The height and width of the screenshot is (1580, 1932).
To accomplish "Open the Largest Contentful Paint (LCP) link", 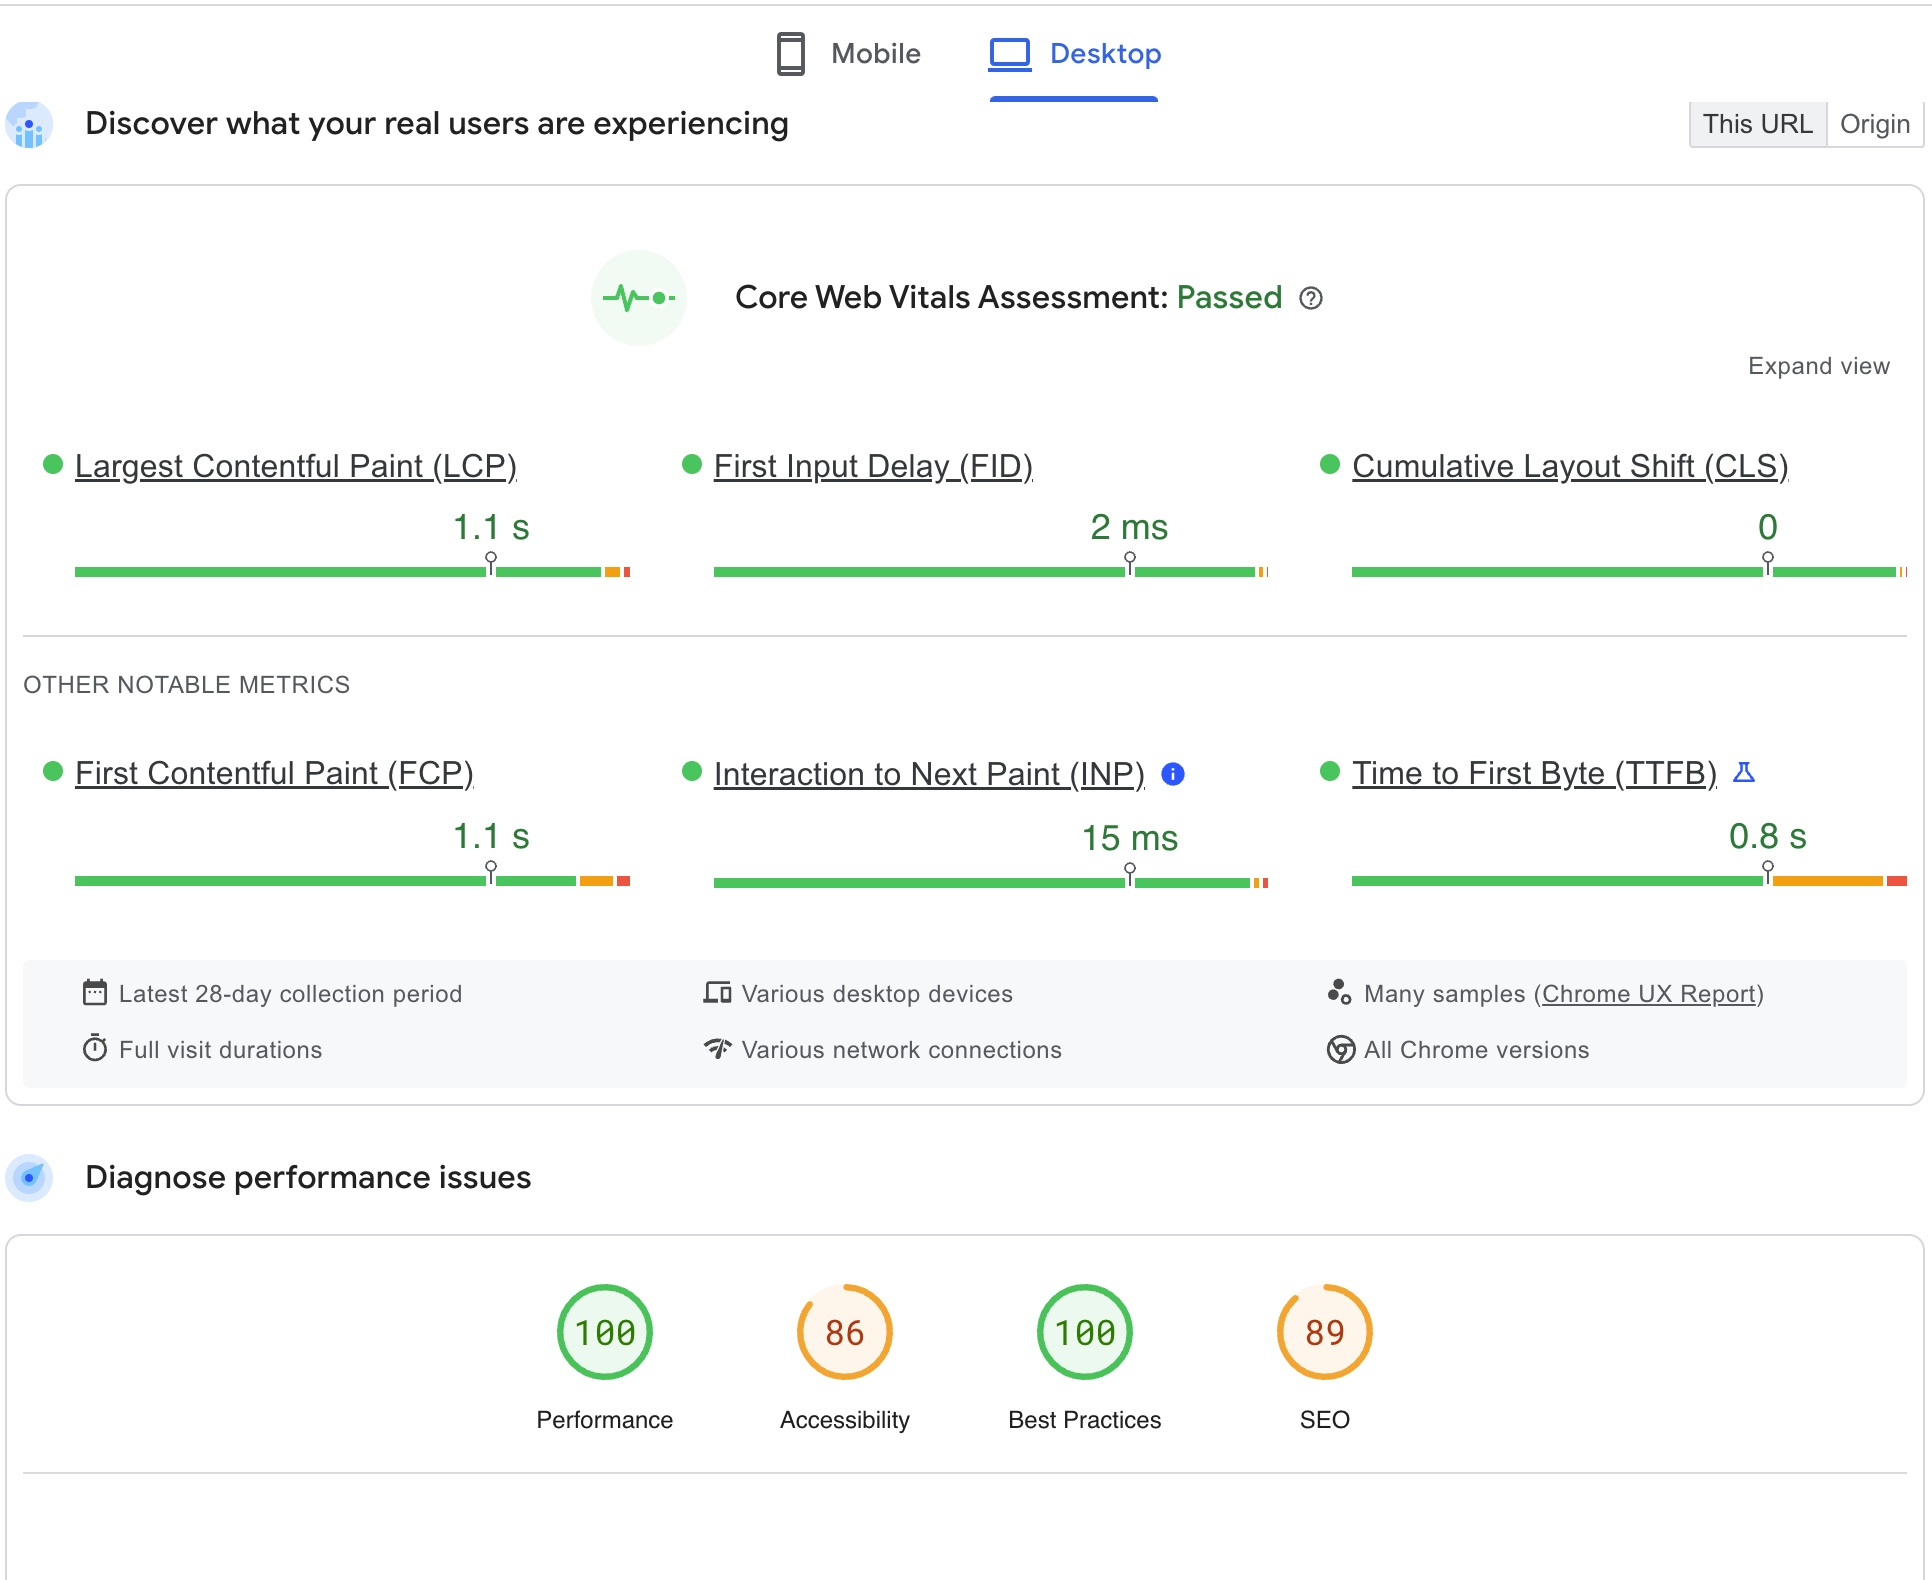I will click(296, 466).
